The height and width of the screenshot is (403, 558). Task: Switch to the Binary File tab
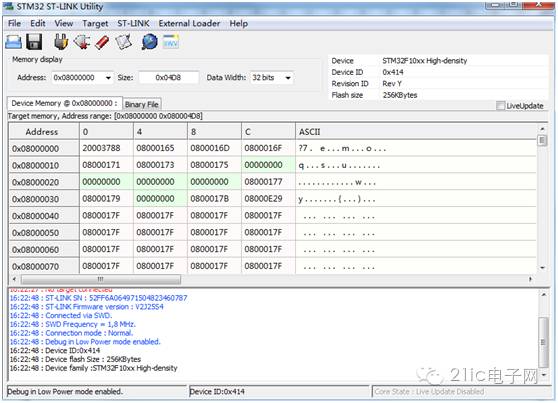[x=142, y=104]
